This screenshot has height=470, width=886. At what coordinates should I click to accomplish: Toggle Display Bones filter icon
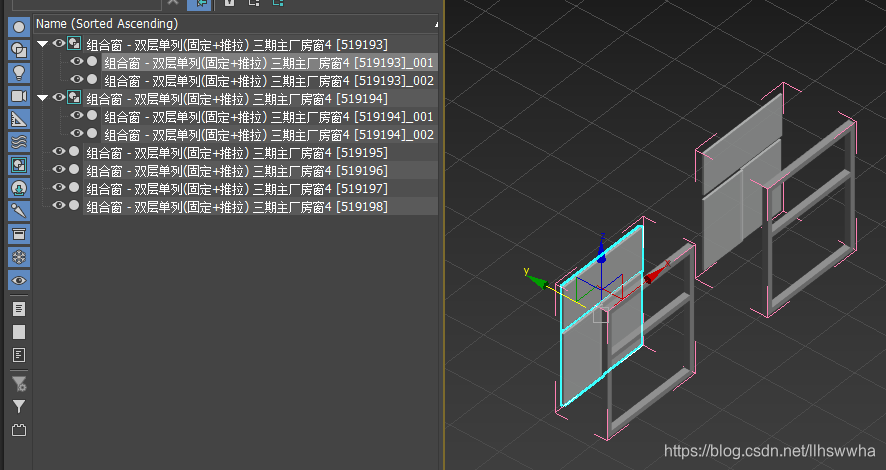[x=19, y=211]
